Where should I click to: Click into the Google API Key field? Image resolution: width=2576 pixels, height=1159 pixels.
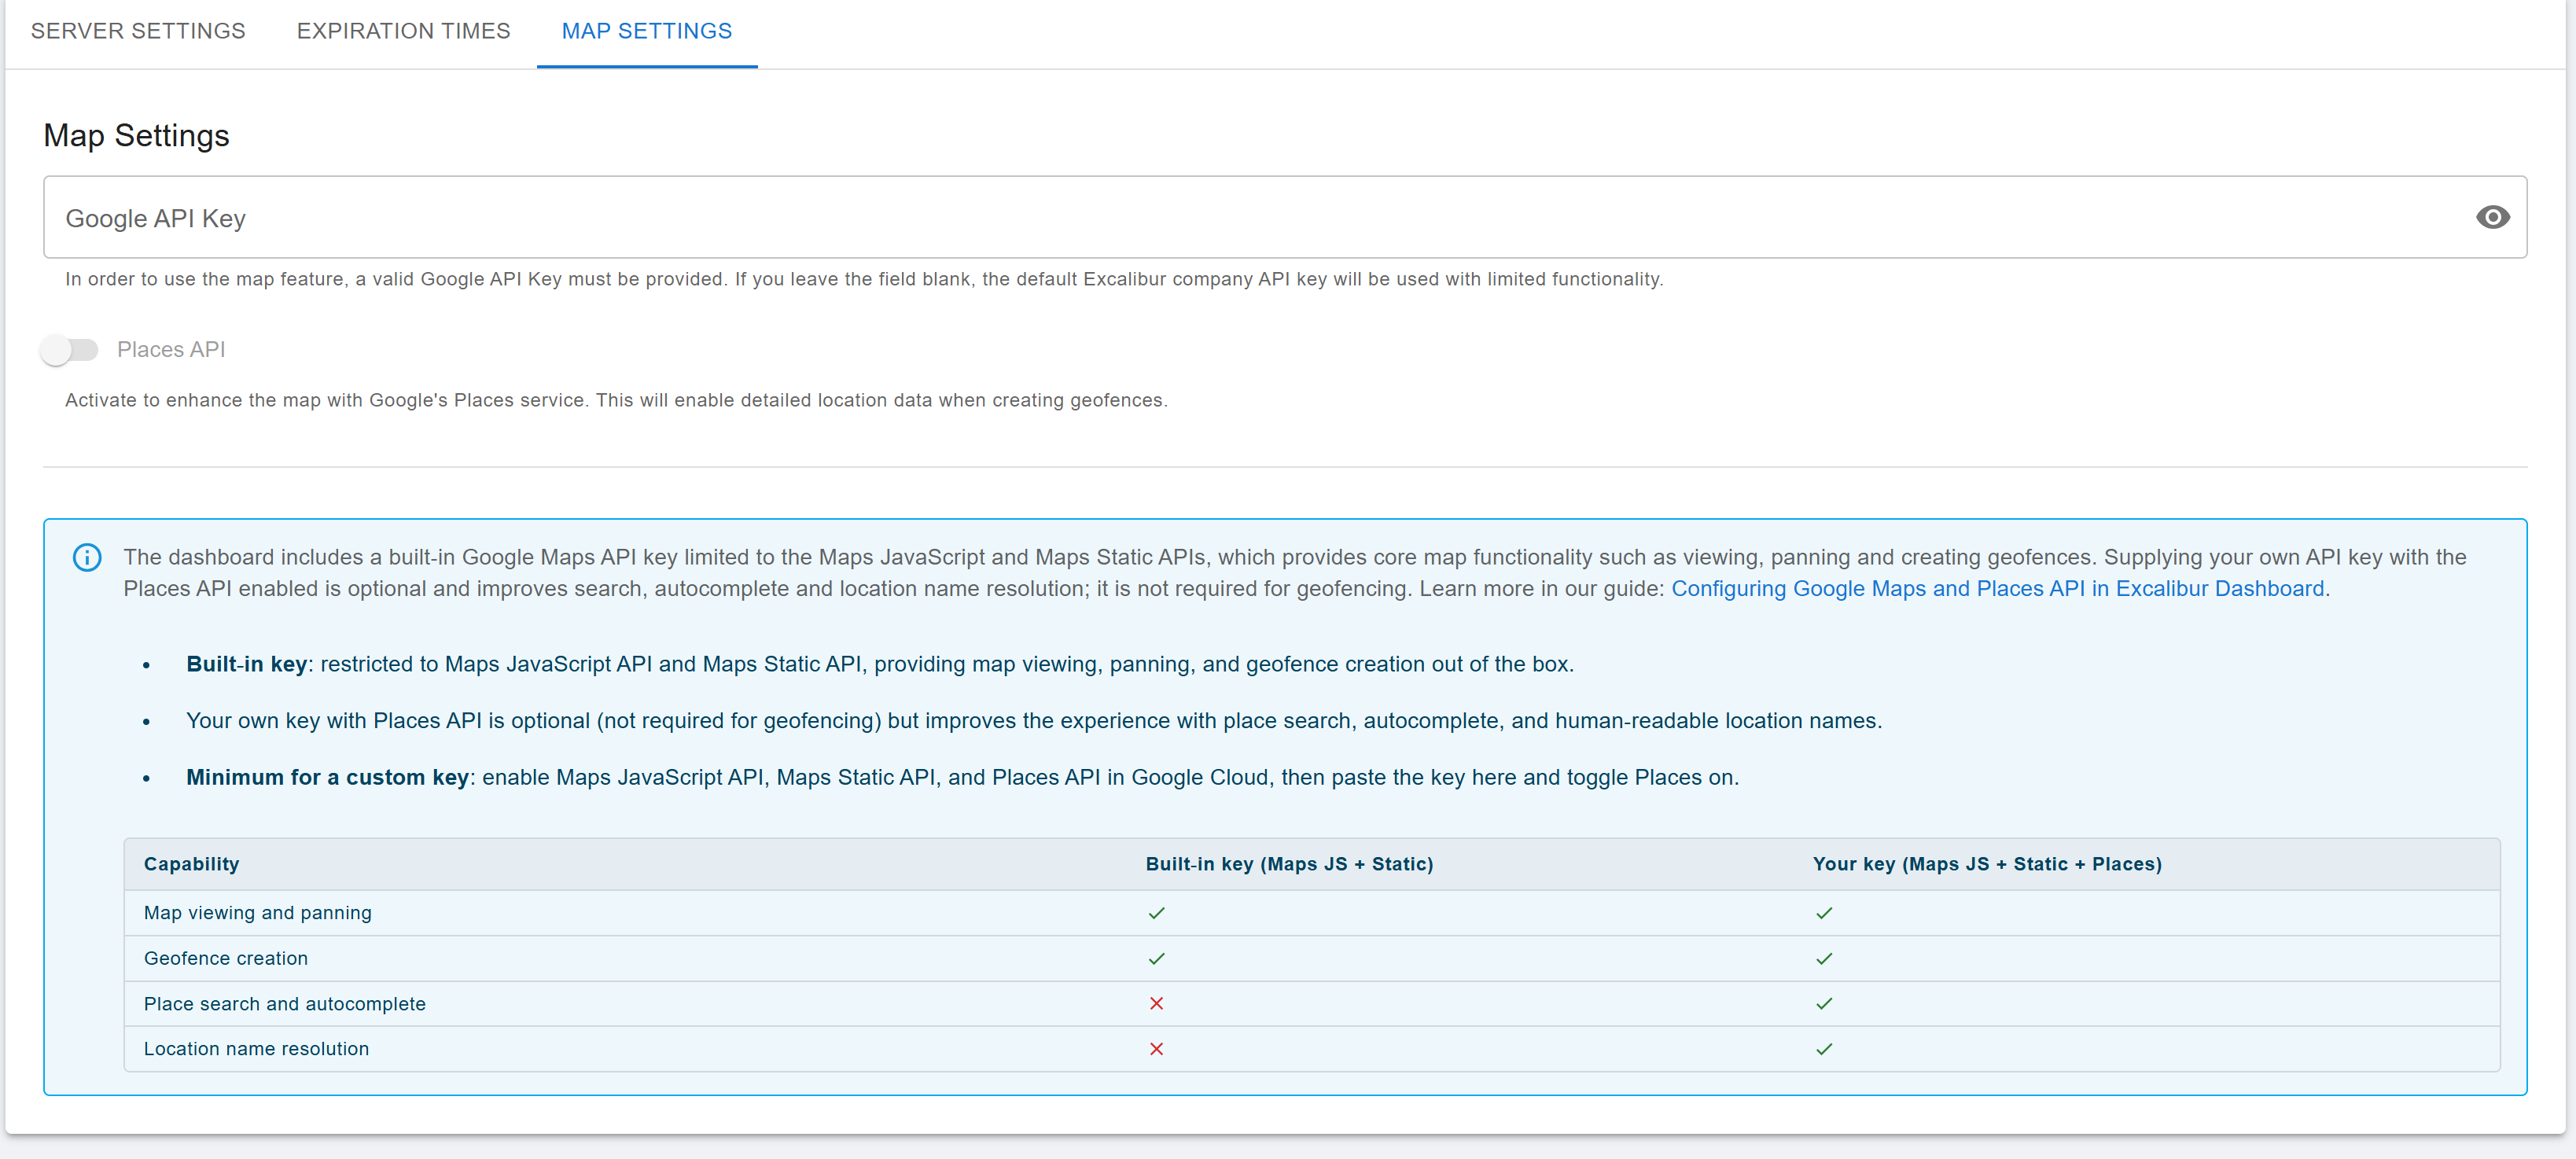click(1200, 218)
